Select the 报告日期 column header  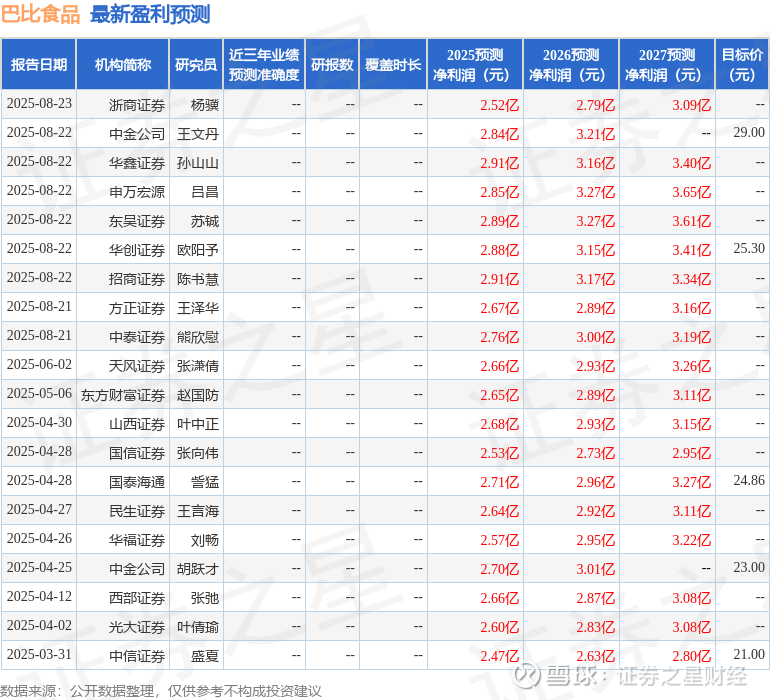pyautogui.click(x=39, y=64)
